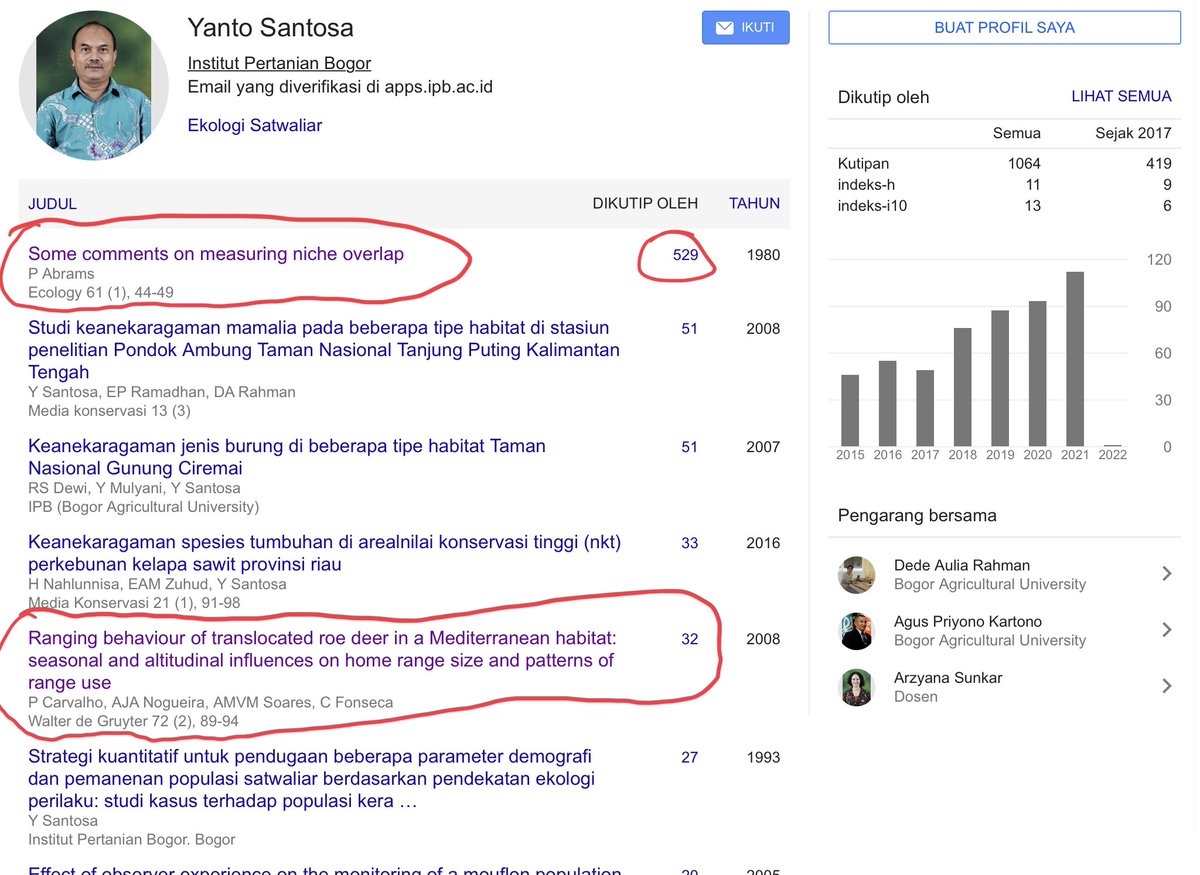Screen dimensions: 1200x875
Task: View 33 citations for the 2016 article
Action: click(x=689, y=543)
